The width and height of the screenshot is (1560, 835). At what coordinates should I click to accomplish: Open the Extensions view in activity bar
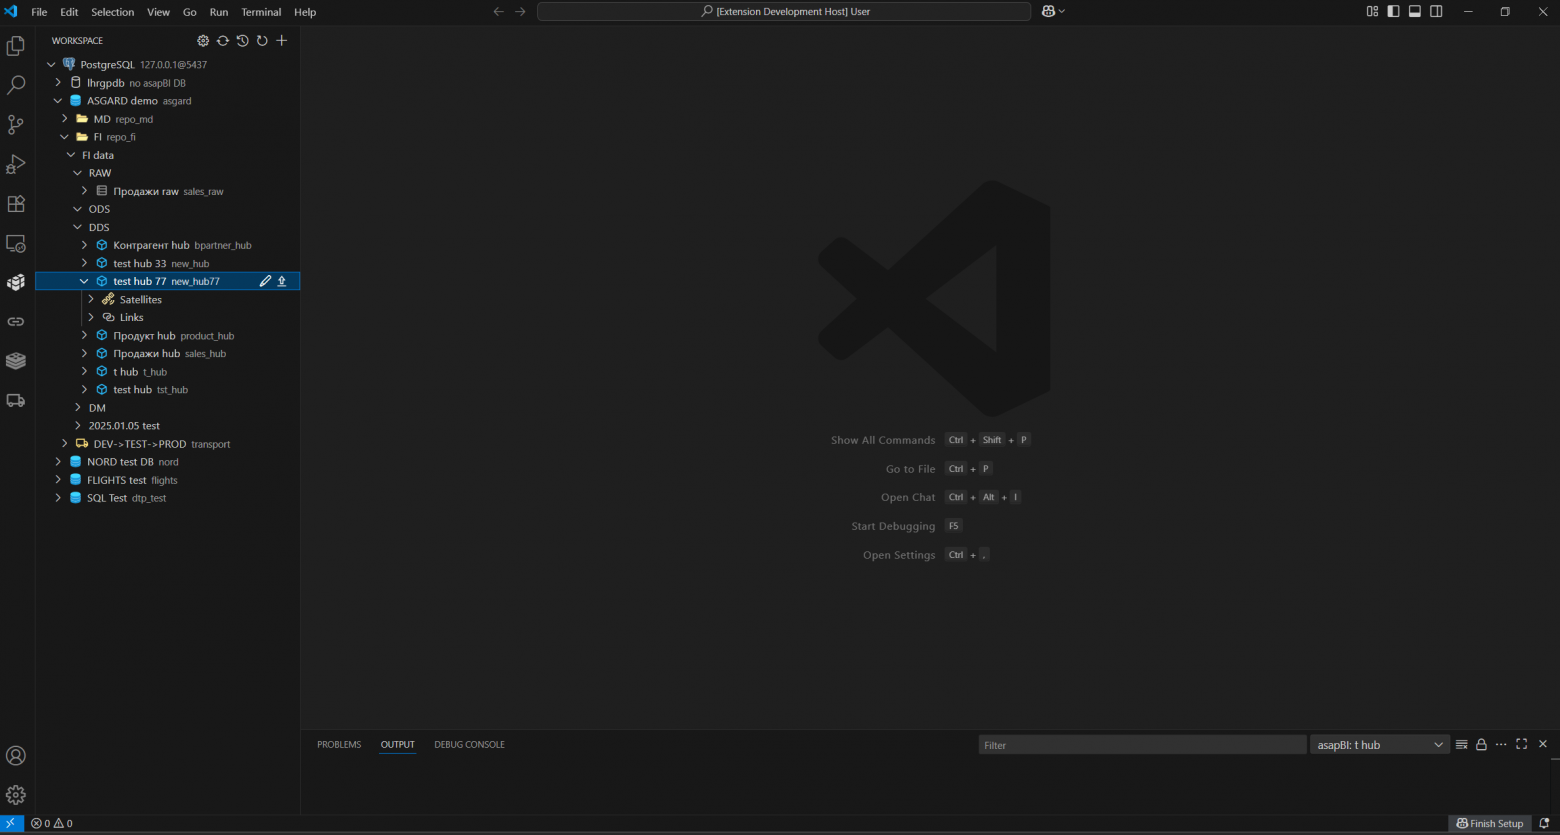coord(16,204)
